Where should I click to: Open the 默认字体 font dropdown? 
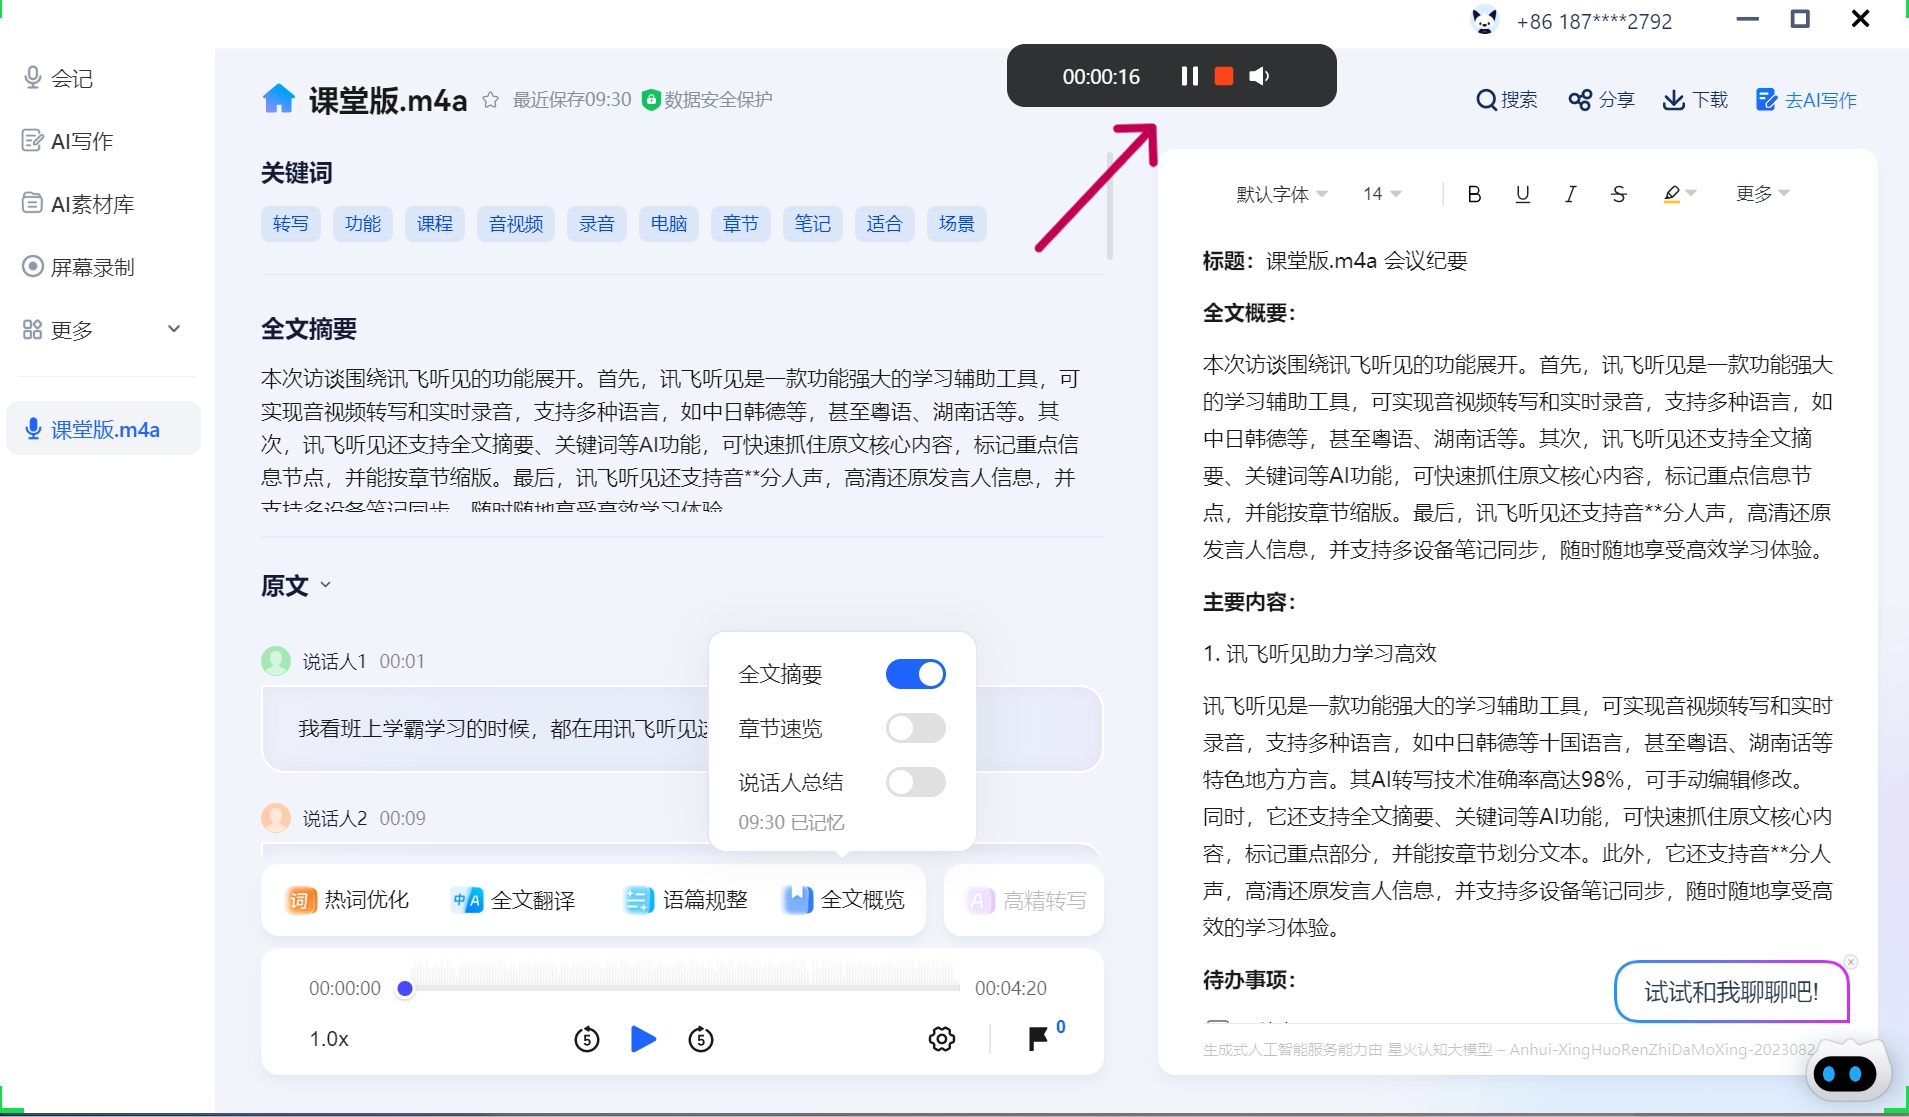(x=1281, y=194)
